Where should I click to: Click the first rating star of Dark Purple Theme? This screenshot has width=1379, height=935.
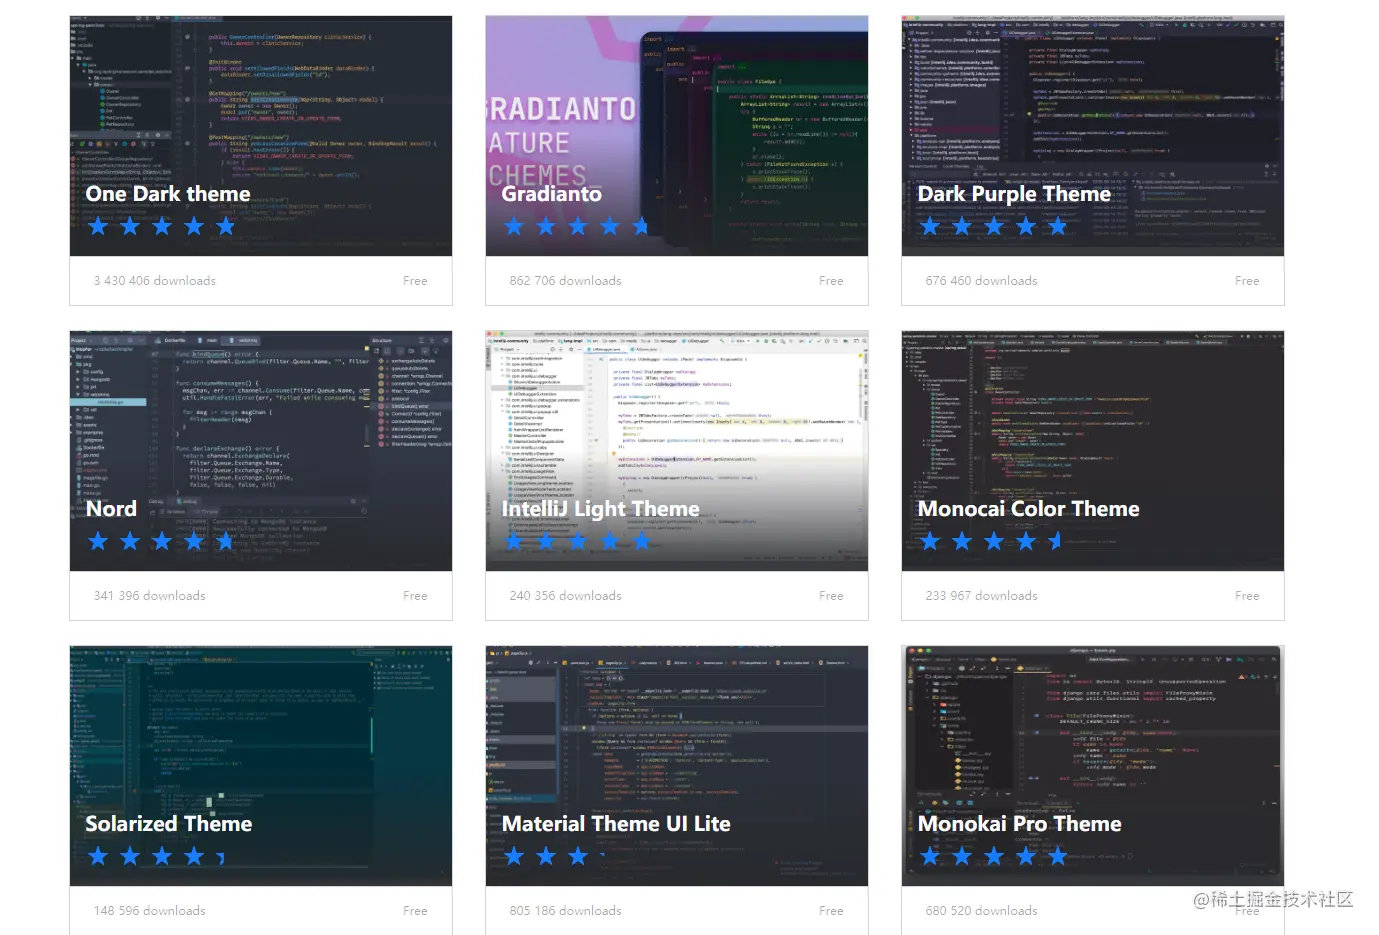930,226
